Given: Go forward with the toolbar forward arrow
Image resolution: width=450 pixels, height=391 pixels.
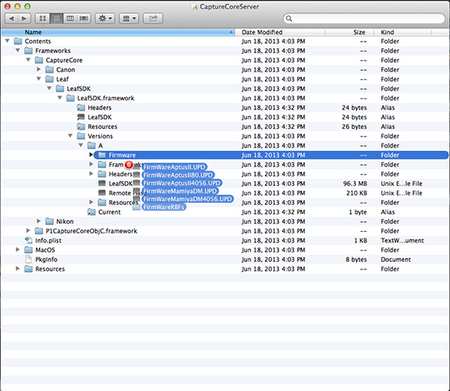Looking at the screenshot, I should pyautogui.click(x=24, y=18).
